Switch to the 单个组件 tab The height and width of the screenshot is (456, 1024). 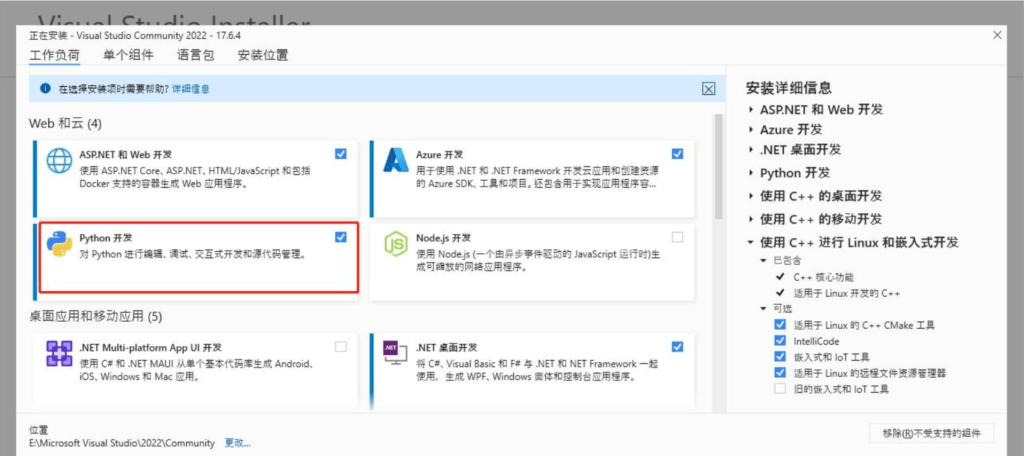pyautogui.click(x=128, y=55)
